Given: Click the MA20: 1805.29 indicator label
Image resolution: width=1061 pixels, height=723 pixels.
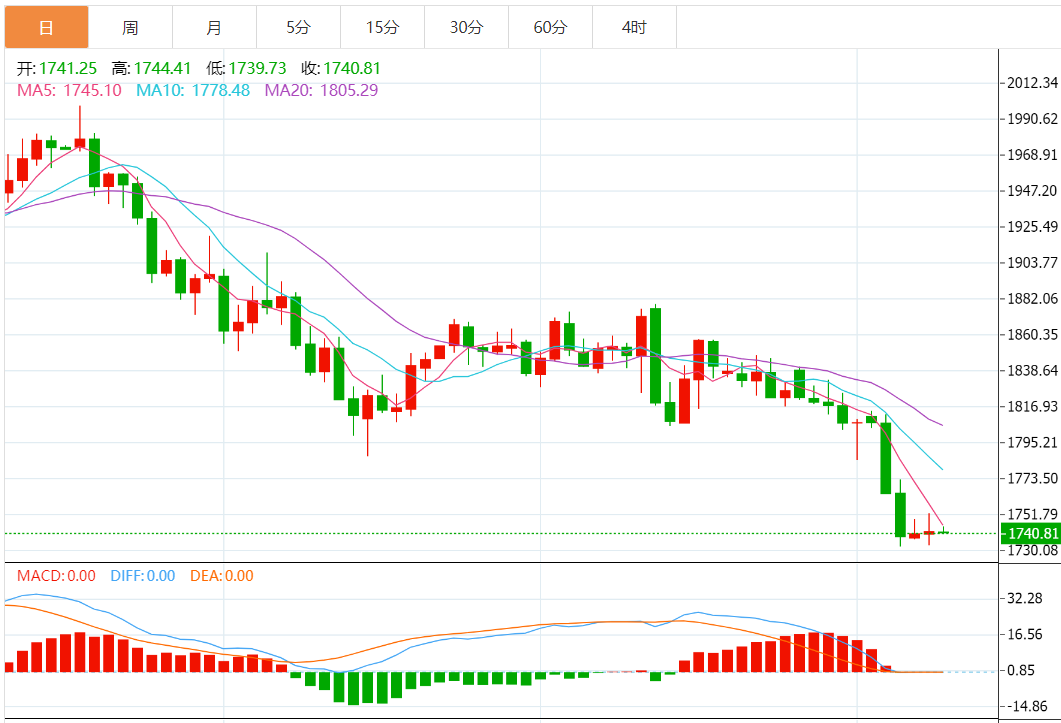Looking at the screenshot, I should point(321,90).
